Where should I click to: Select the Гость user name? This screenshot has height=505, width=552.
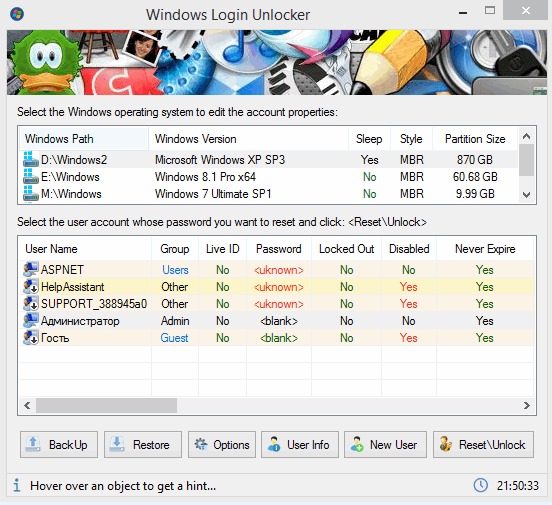[x=55, y=338]
